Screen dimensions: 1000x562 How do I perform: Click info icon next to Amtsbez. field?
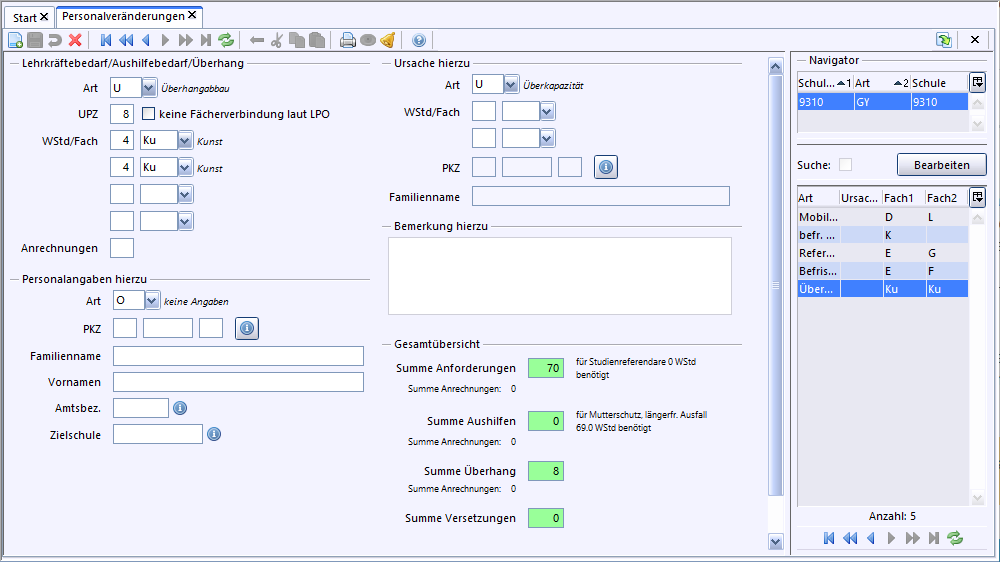pos(180,408)
